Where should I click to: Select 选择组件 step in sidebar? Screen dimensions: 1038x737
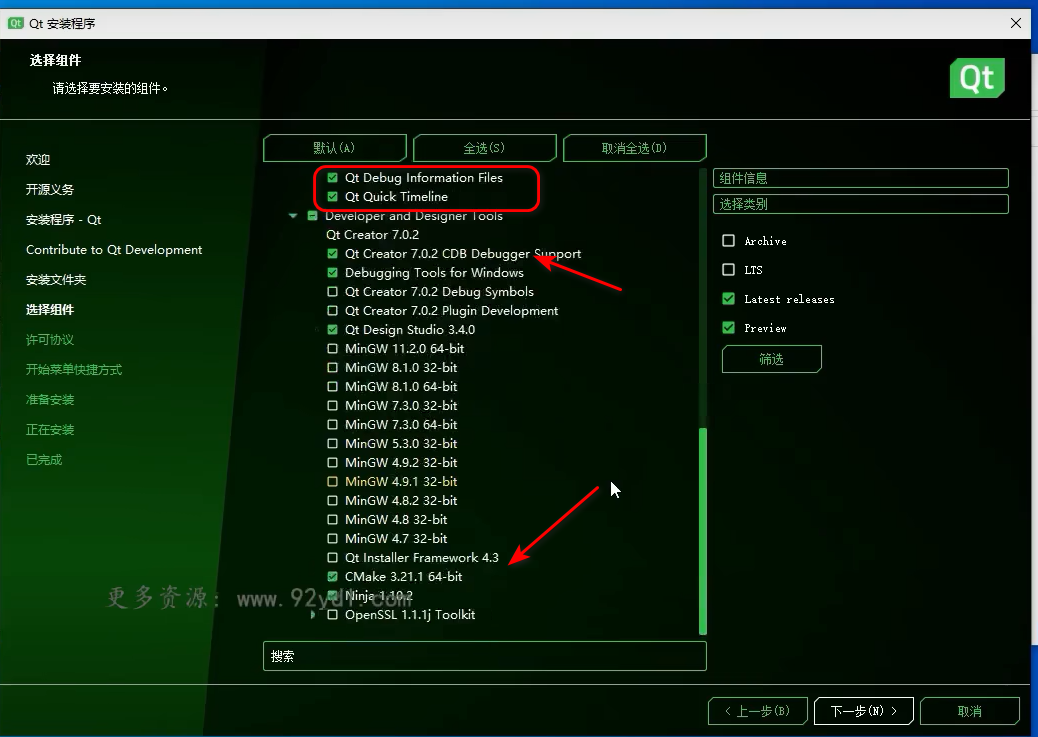tap(50, 309)
